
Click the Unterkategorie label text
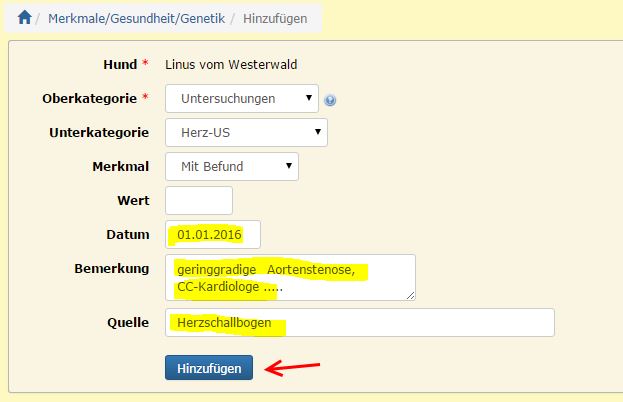point(98,132)
